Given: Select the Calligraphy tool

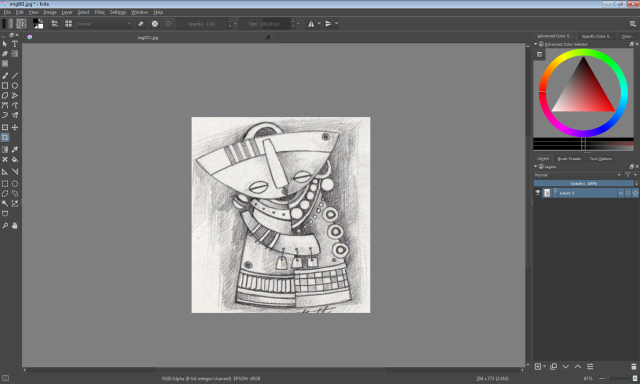Looking at the screenshot, I should pyautogui.click(x=5, y=53).
